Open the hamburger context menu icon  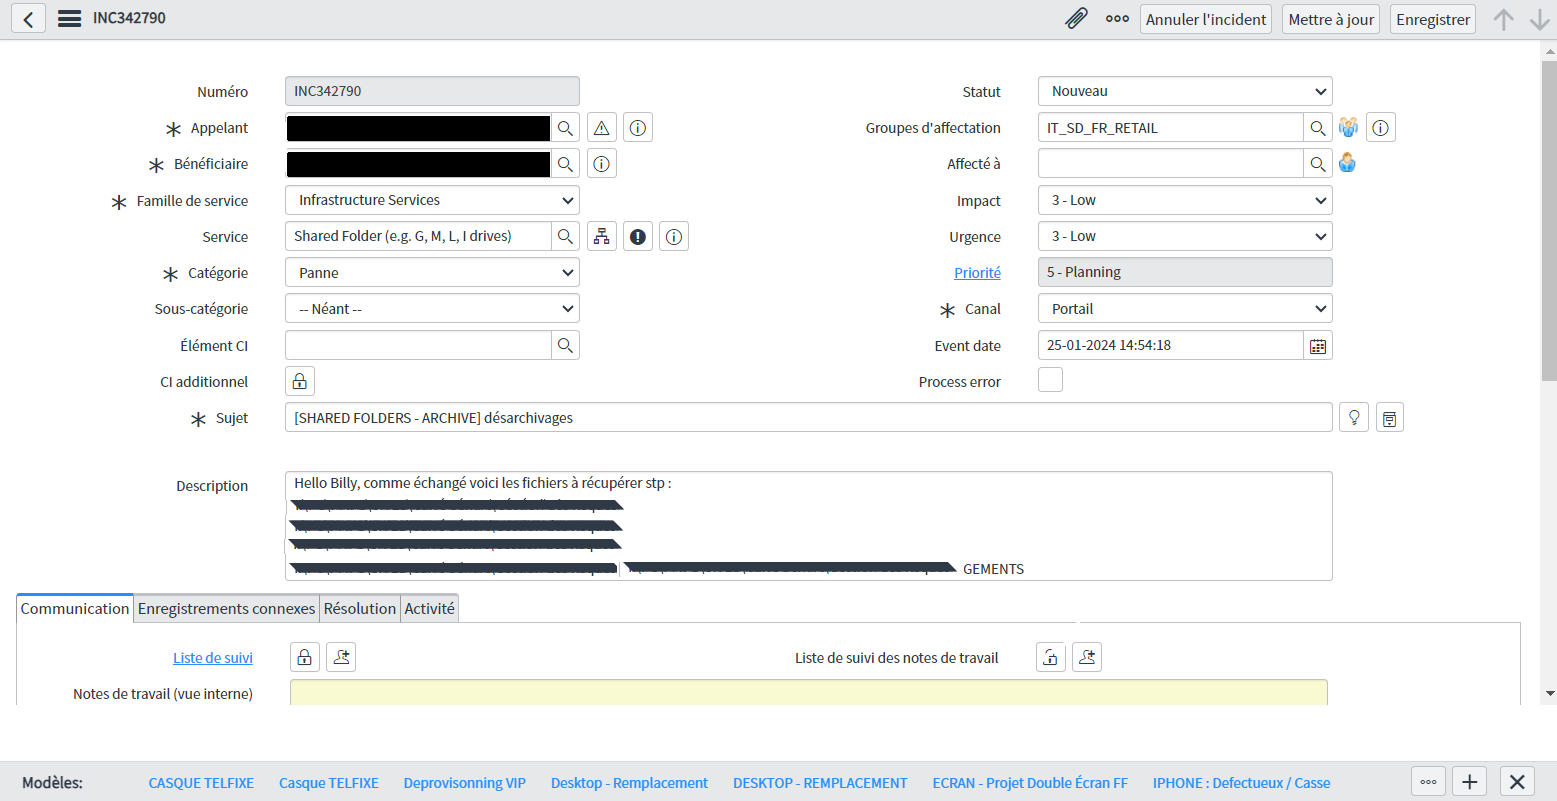[x=69, y=19]
